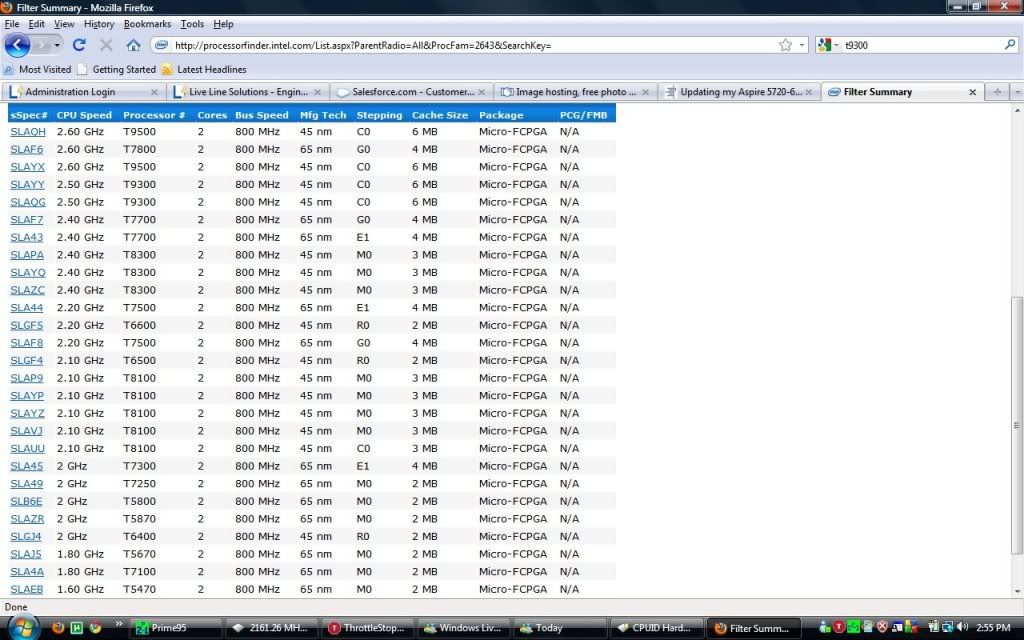Open the Tools menu
Image resolution: width=1024 pixels, height=640 pixels.
click(192, 24)
